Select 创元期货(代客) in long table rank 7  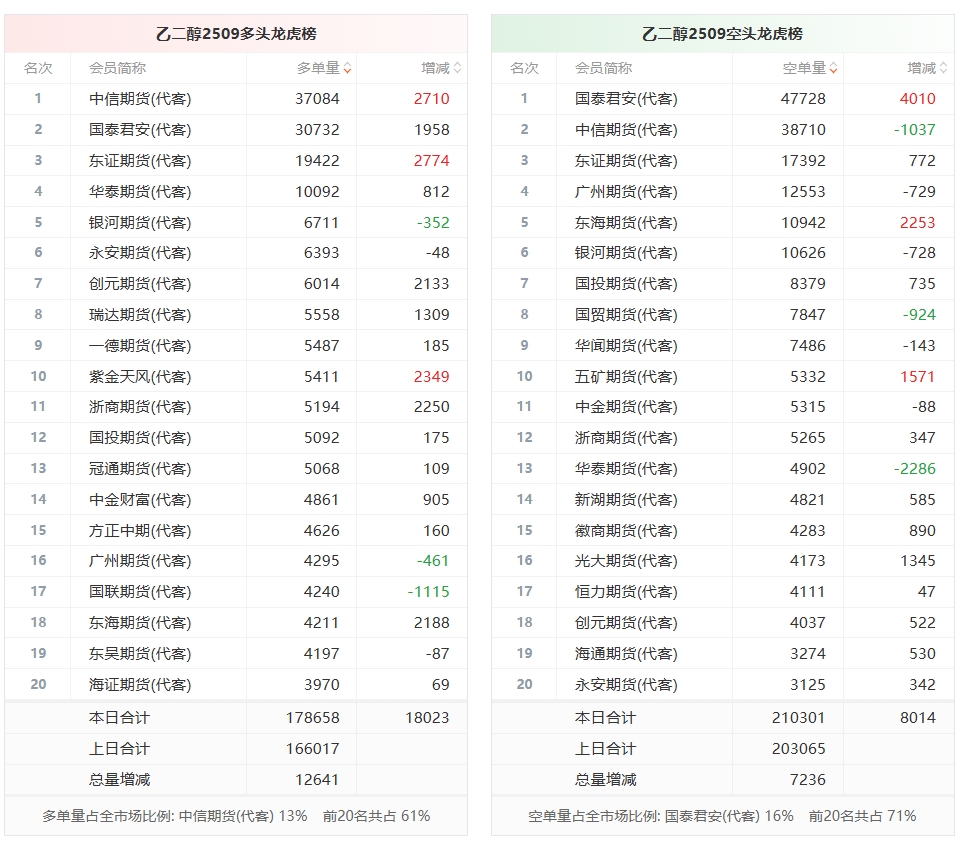click(x=140, y=284)
